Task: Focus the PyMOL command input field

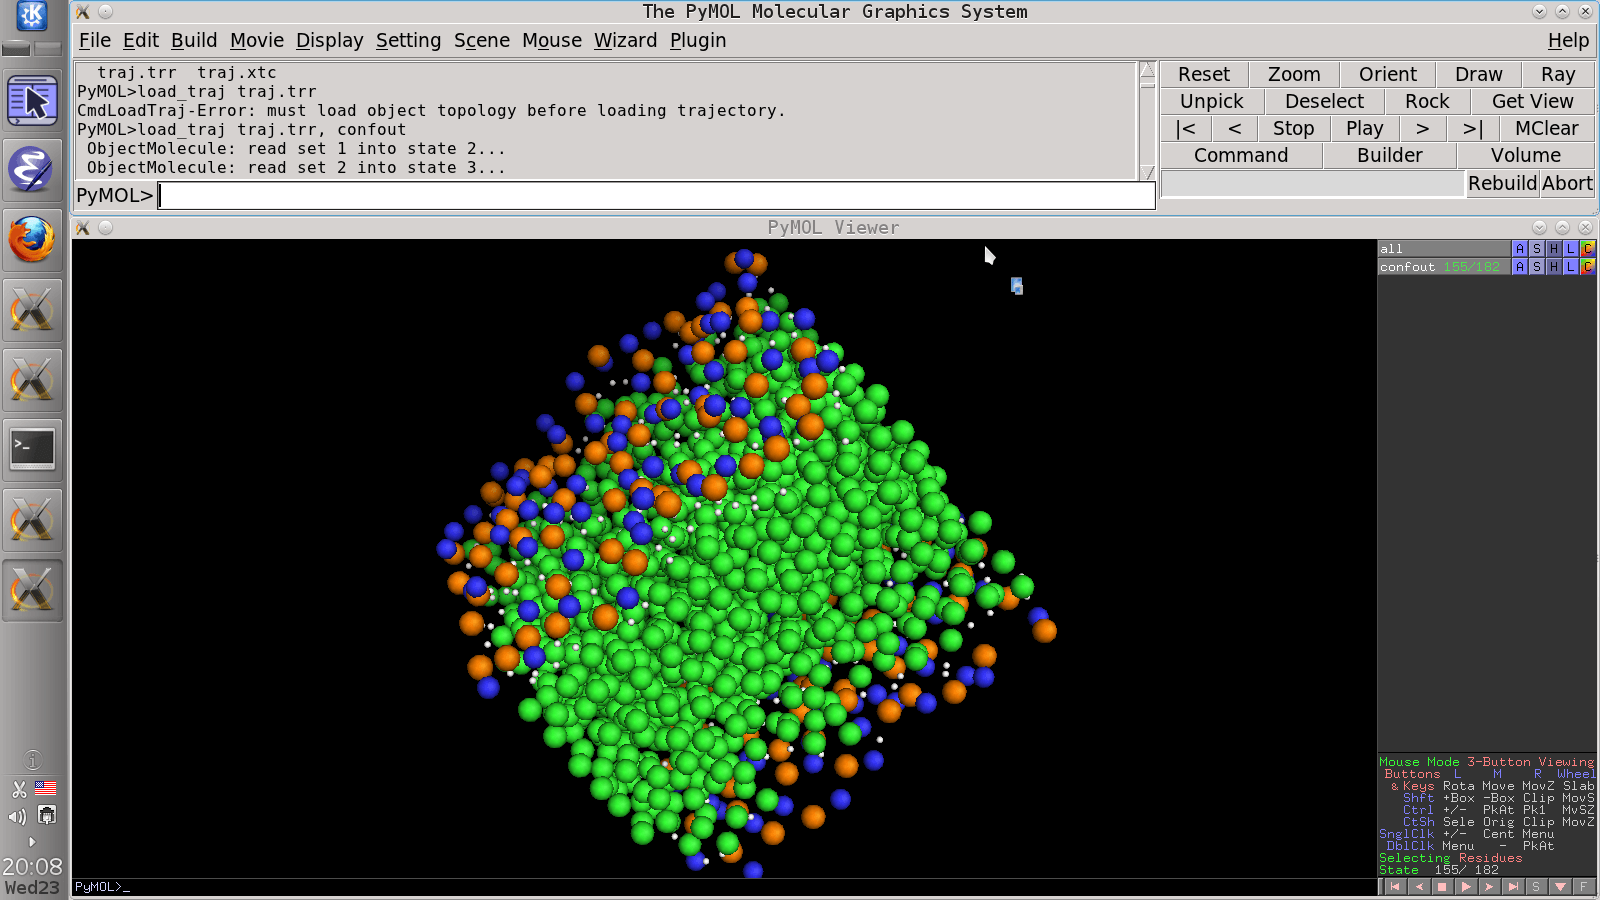Action: point(655,196)
